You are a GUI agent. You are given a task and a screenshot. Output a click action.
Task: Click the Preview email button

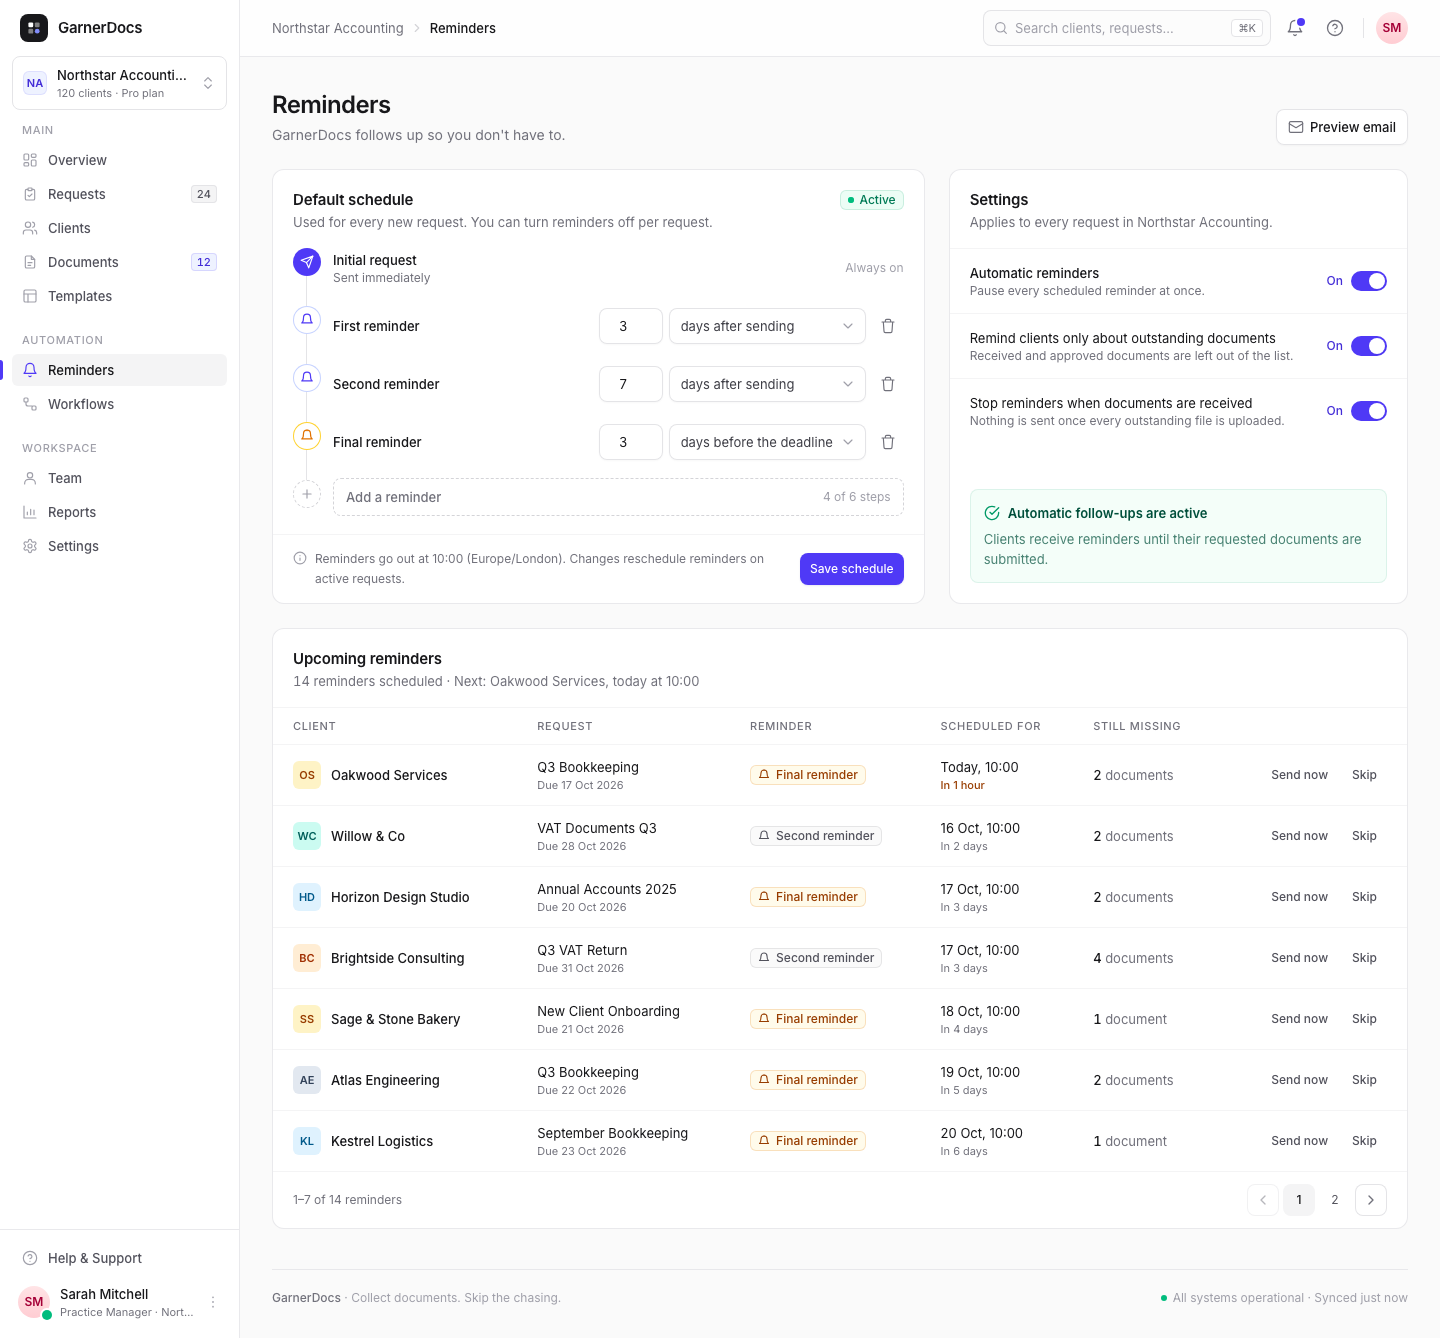coord(1341,127)
